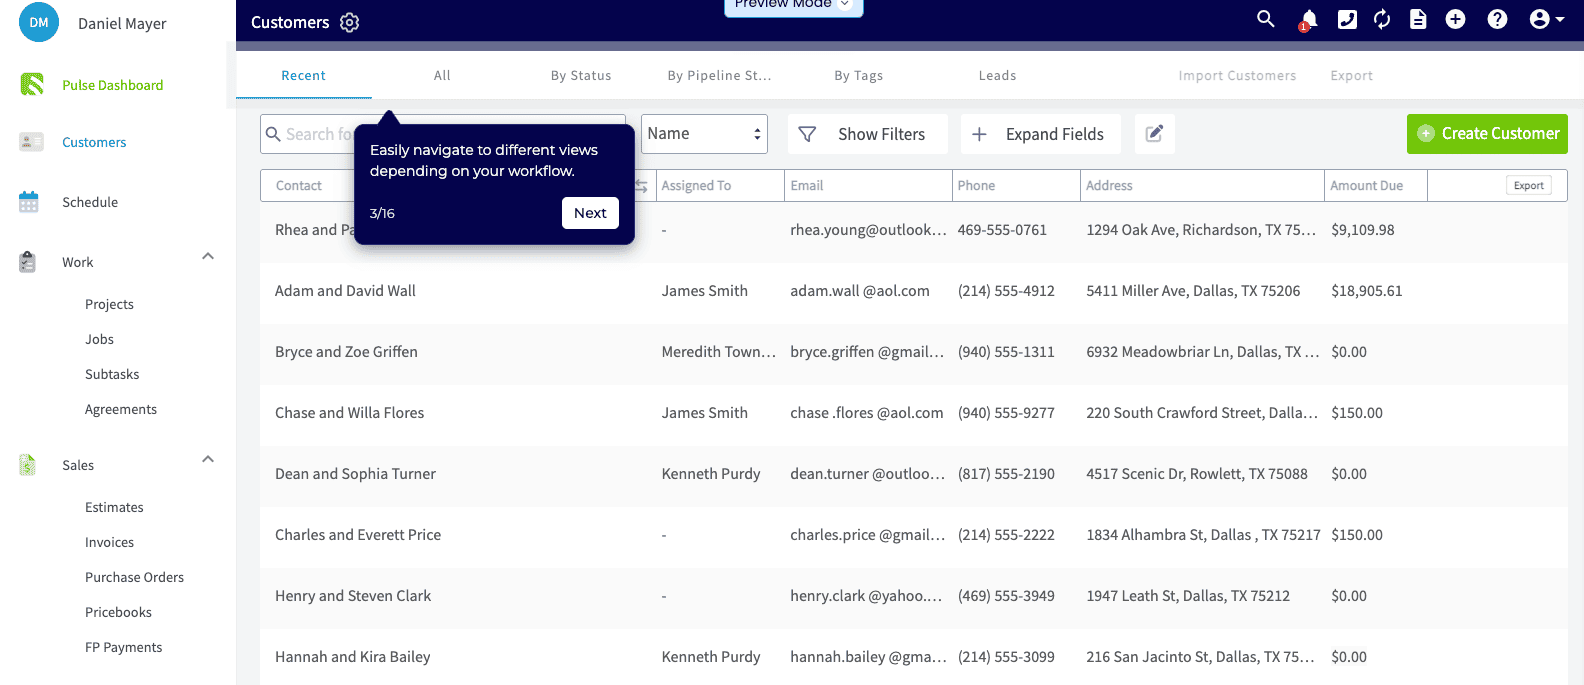Open Jobs in the sidebar
Screen dimensions: 1584x685
(x=99, y=339)
